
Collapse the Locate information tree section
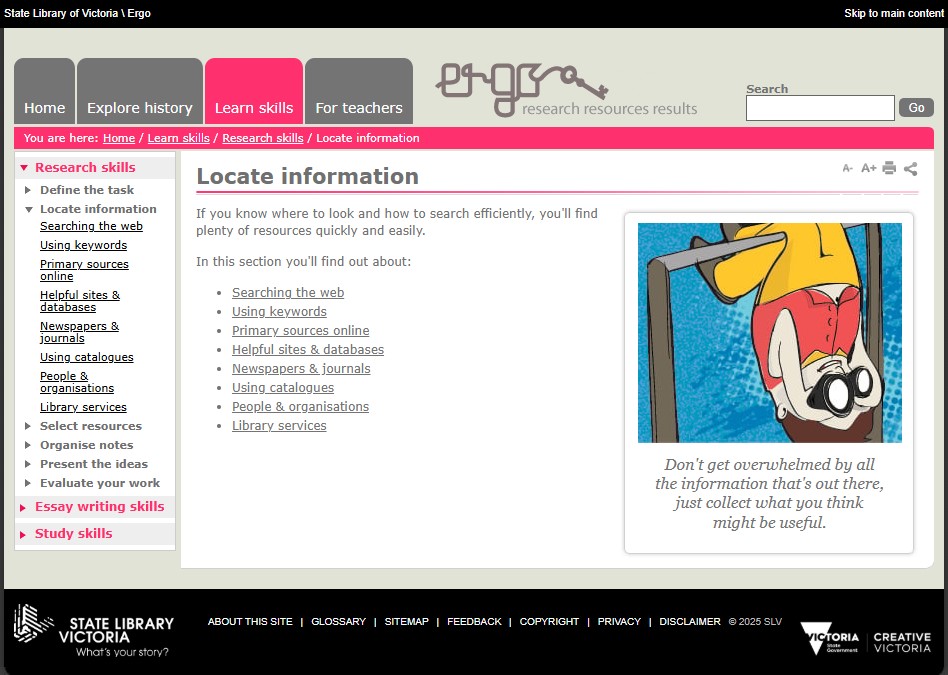pyautogui.click(x=29, y=209)
